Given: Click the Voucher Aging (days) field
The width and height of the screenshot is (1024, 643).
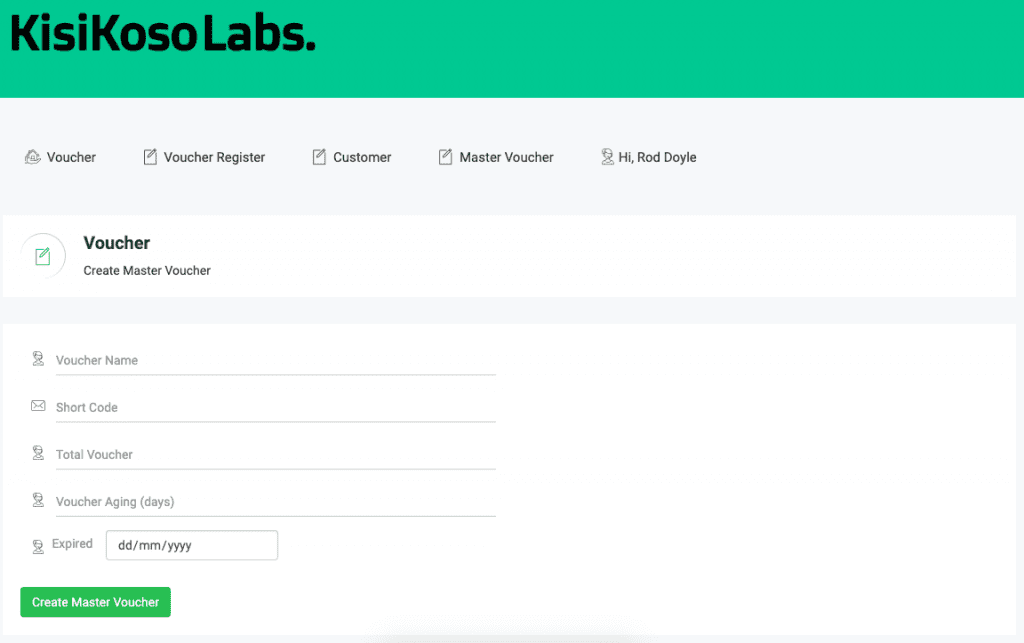Looking at the screenshot, I should click(x=275, y=501).
